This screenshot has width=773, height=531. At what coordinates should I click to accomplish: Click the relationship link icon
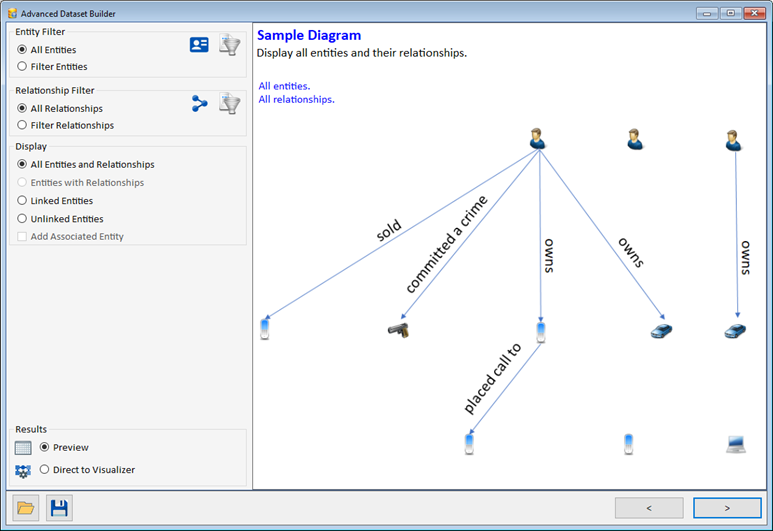pos(199,104)
